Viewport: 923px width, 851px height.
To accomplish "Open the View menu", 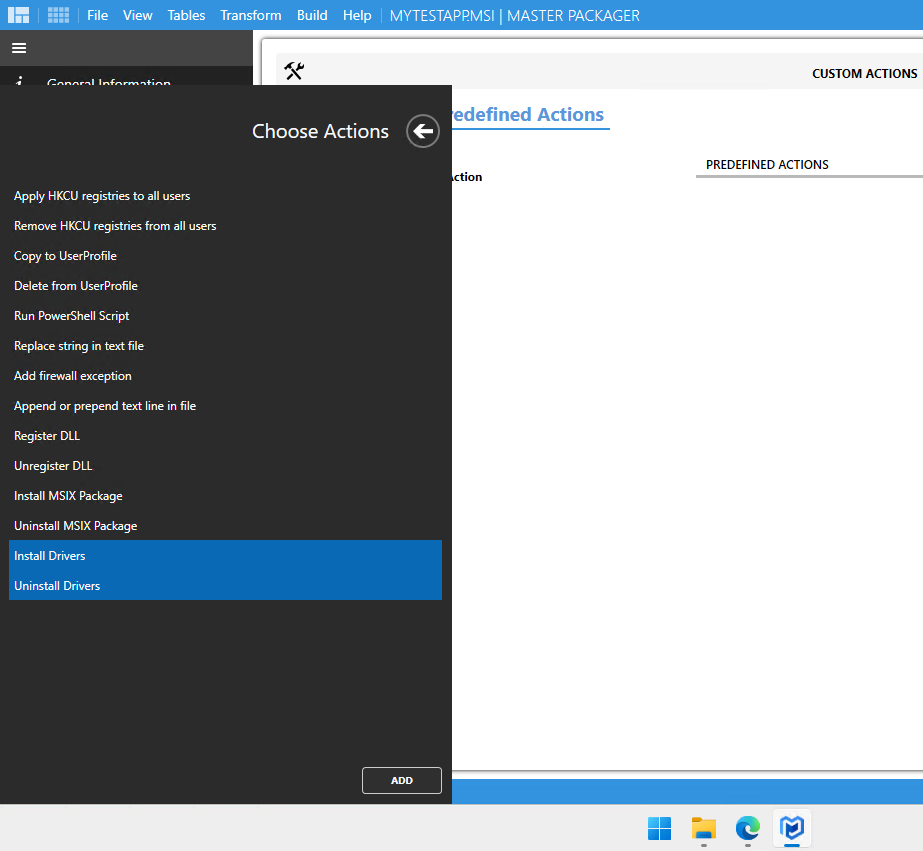I will [138, 15].
